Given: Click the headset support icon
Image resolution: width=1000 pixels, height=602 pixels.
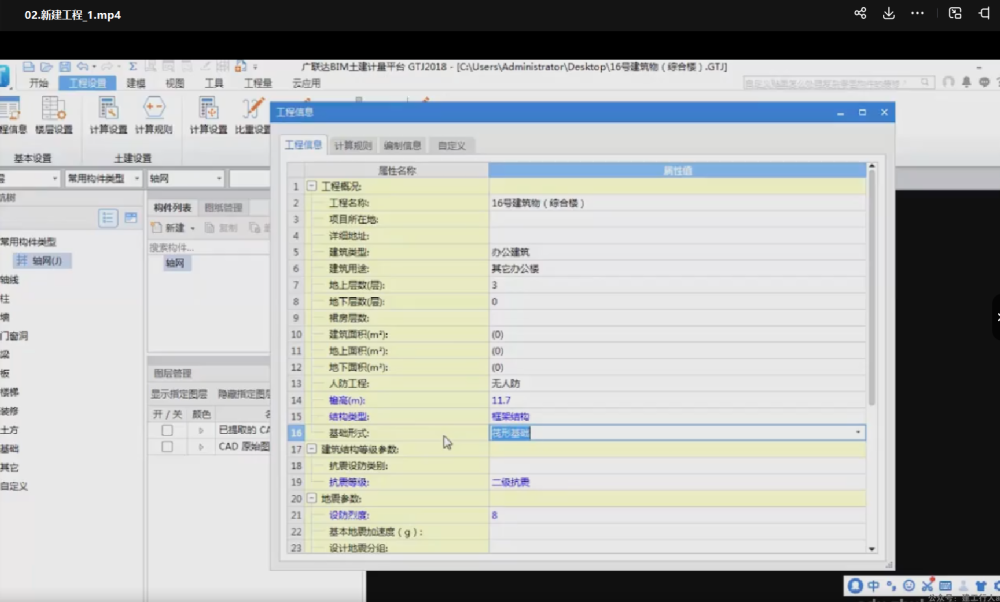Looking at the screenshot, I should pyautogui.click(x=949, y=82).
